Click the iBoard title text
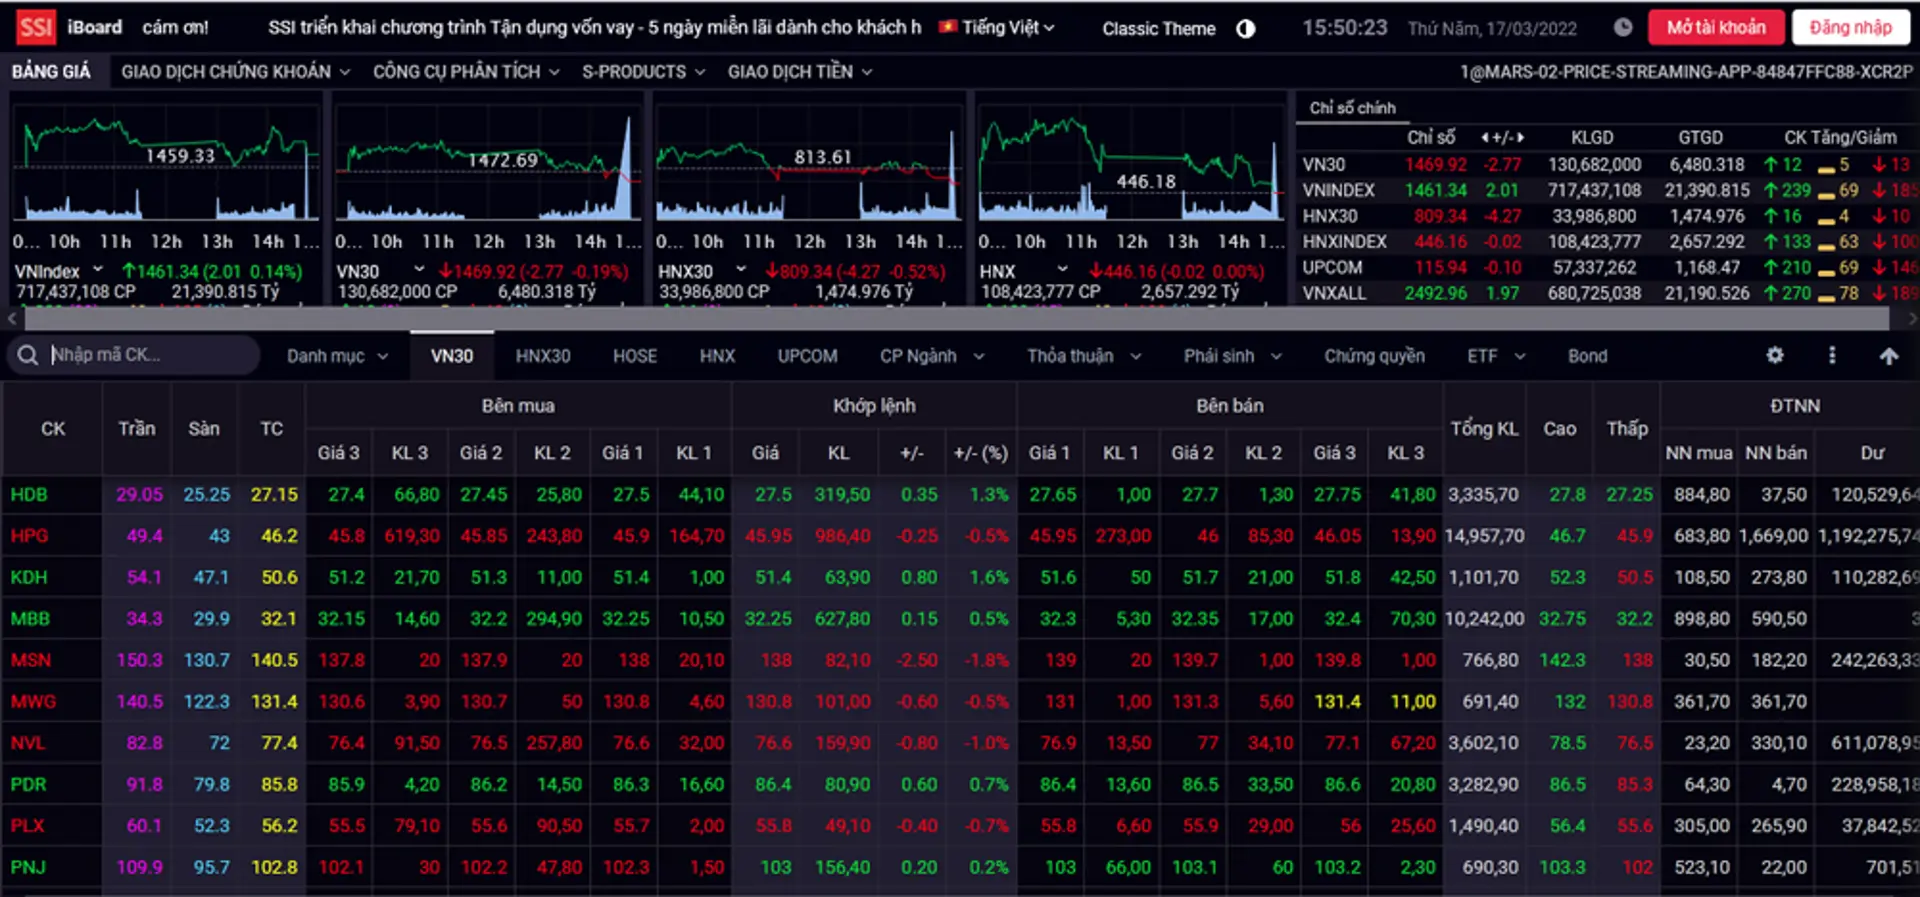 click(94, 27)
